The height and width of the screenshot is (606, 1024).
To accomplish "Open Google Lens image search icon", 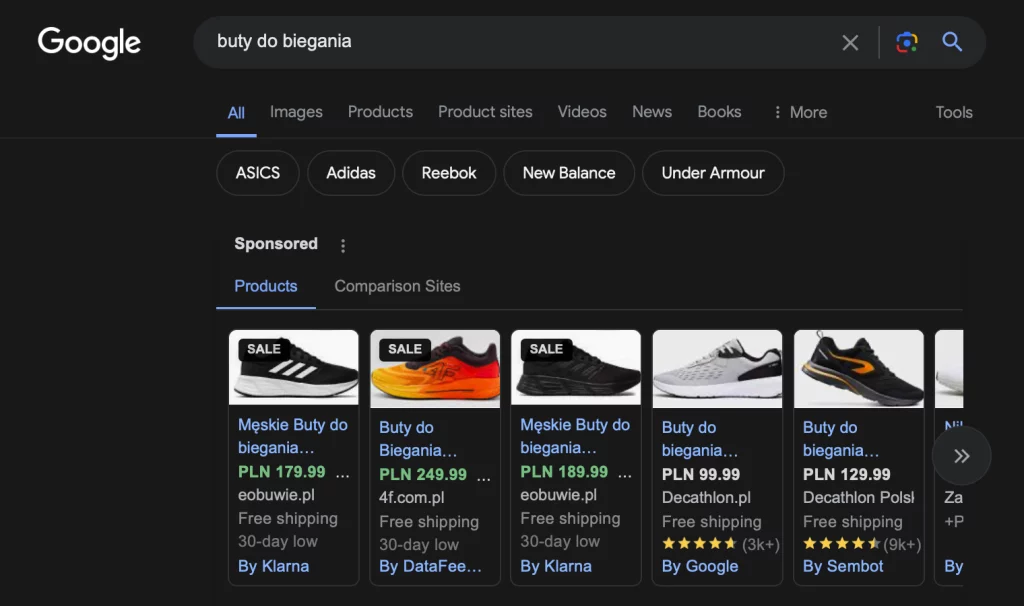I will click(906, 42).
